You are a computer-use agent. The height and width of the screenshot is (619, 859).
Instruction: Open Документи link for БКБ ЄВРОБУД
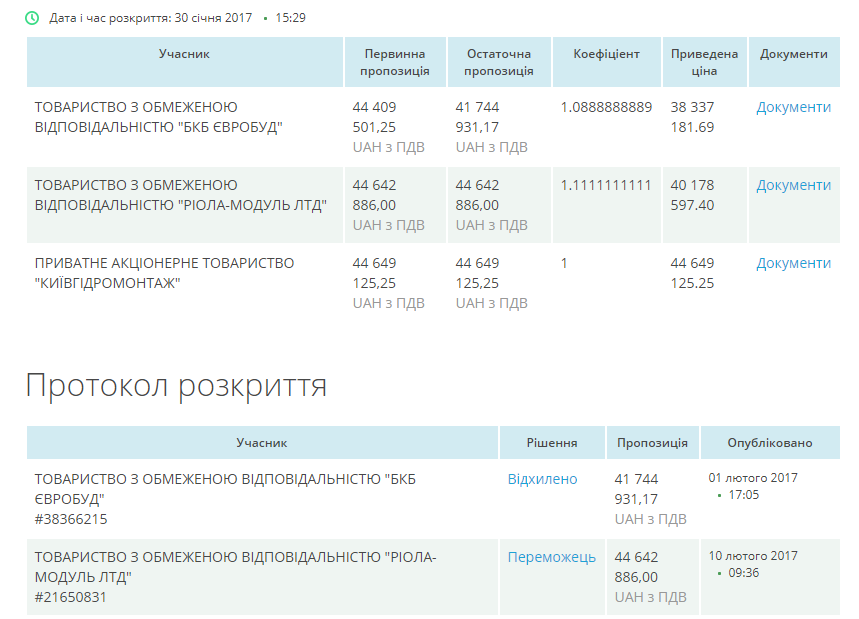pyautogui.click(x=793, y=107)
